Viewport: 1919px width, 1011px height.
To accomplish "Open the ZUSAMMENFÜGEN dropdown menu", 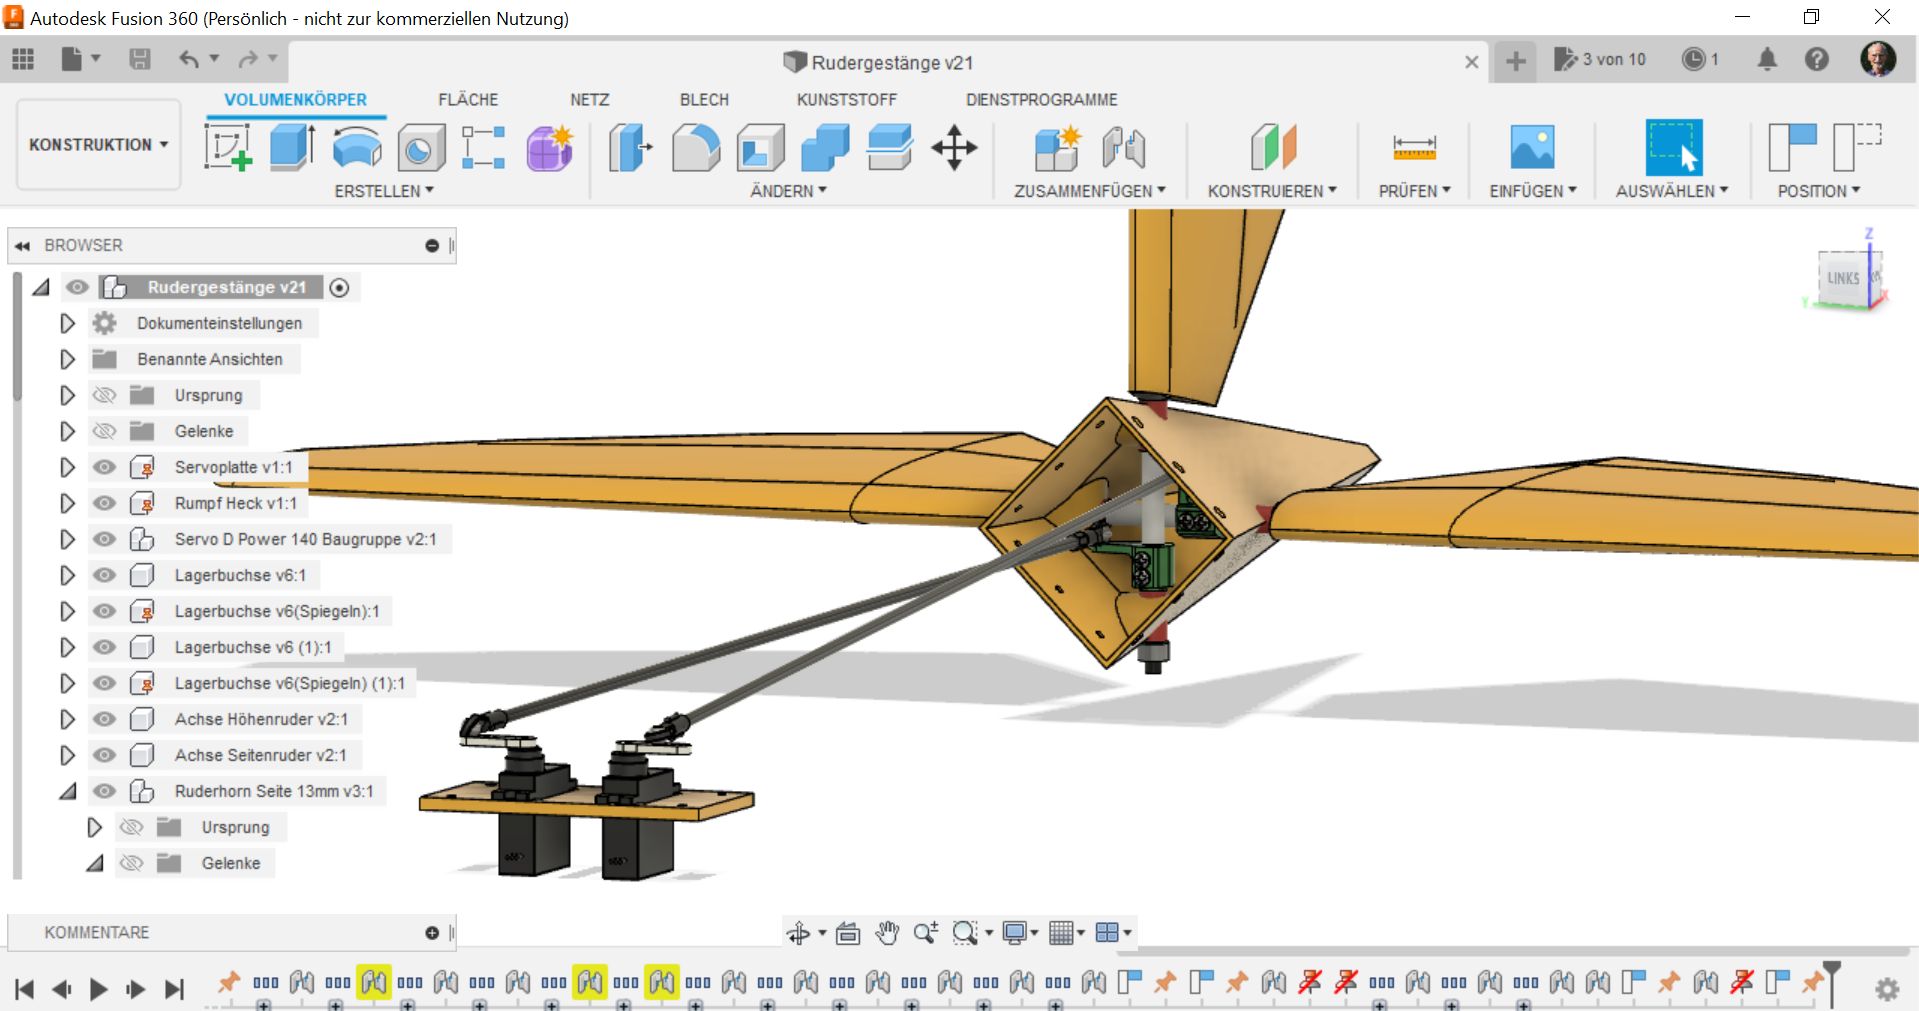I will [1090, 191].
